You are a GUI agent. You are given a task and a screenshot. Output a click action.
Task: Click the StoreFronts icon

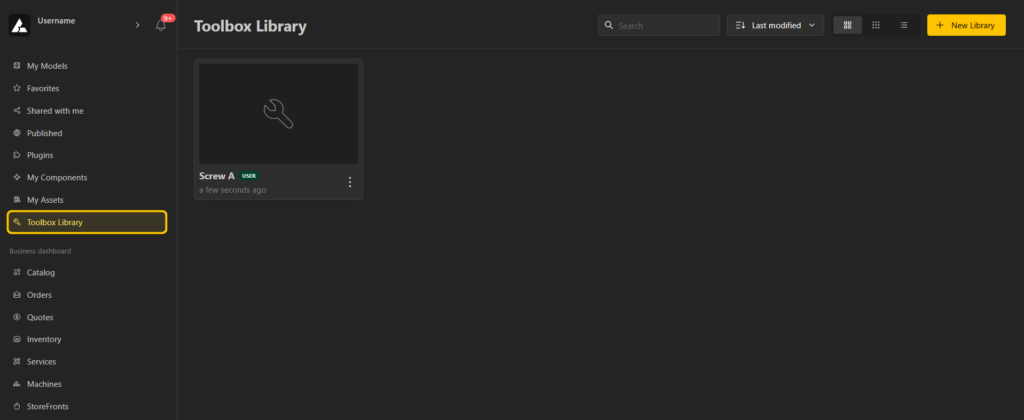(x=17, y=406)
